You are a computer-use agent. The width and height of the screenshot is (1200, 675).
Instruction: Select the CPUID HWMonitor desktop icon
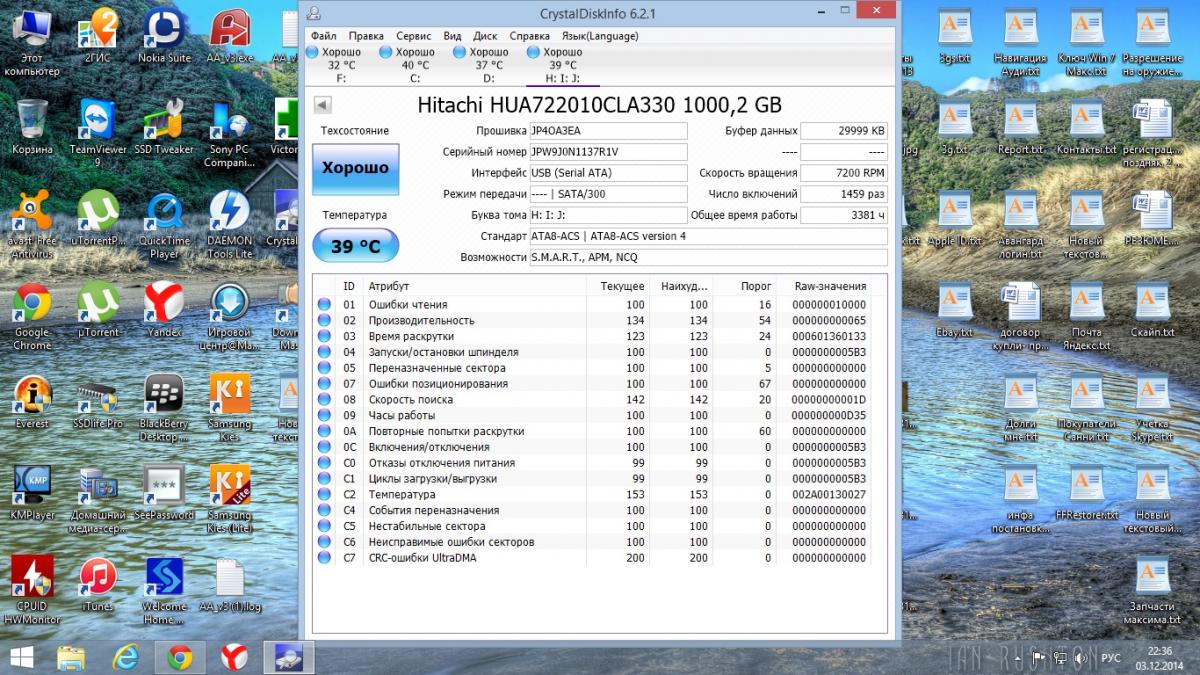(x=32, y=591)
